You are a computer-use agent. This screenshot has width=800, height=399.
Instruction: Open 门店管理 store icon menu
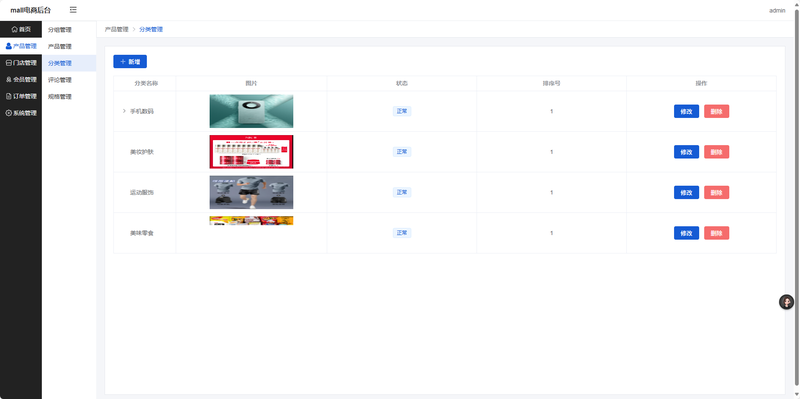(21, 63)
